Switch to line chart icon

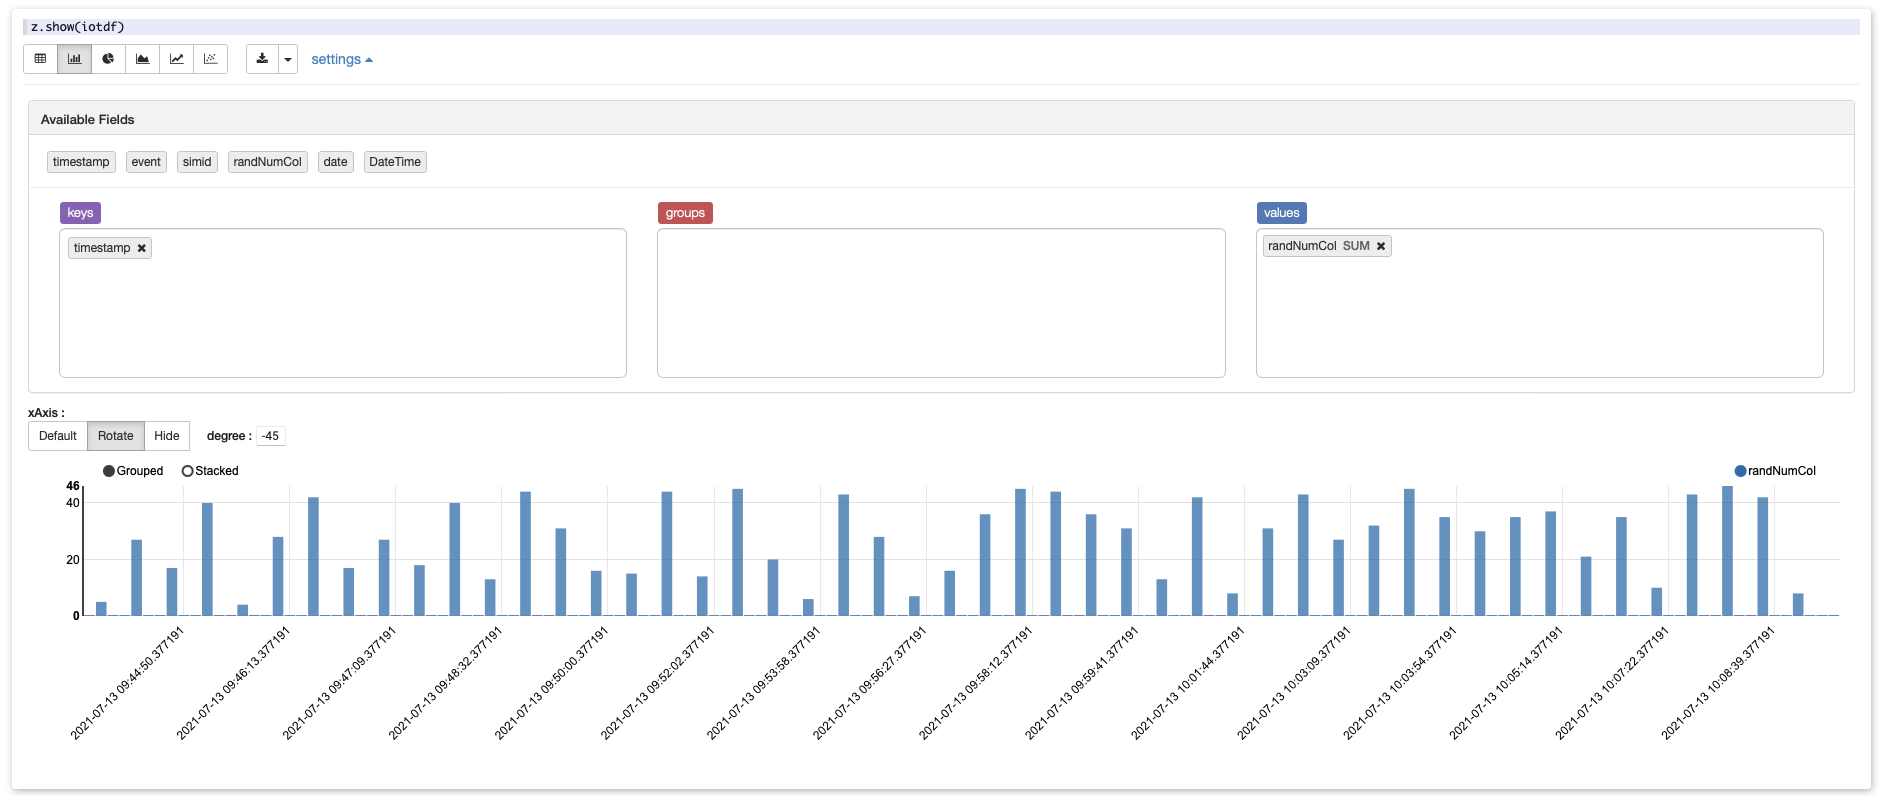176,59
